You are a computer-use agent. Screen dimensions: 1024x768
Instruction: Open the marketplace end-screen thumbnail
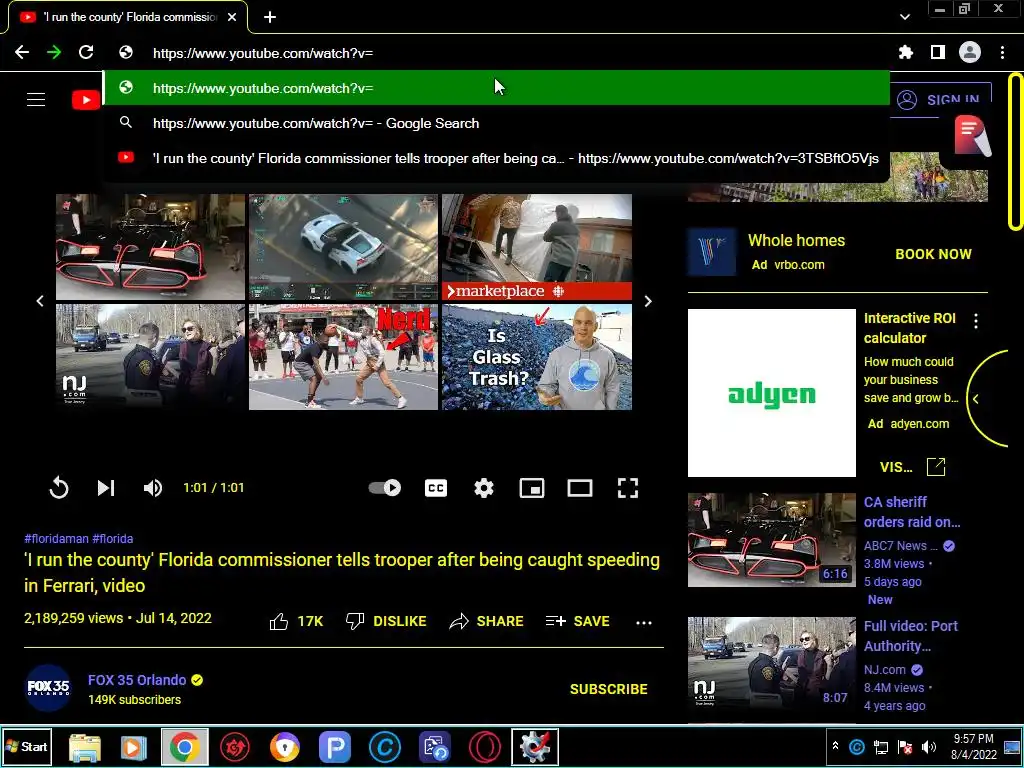pos(537,247)
